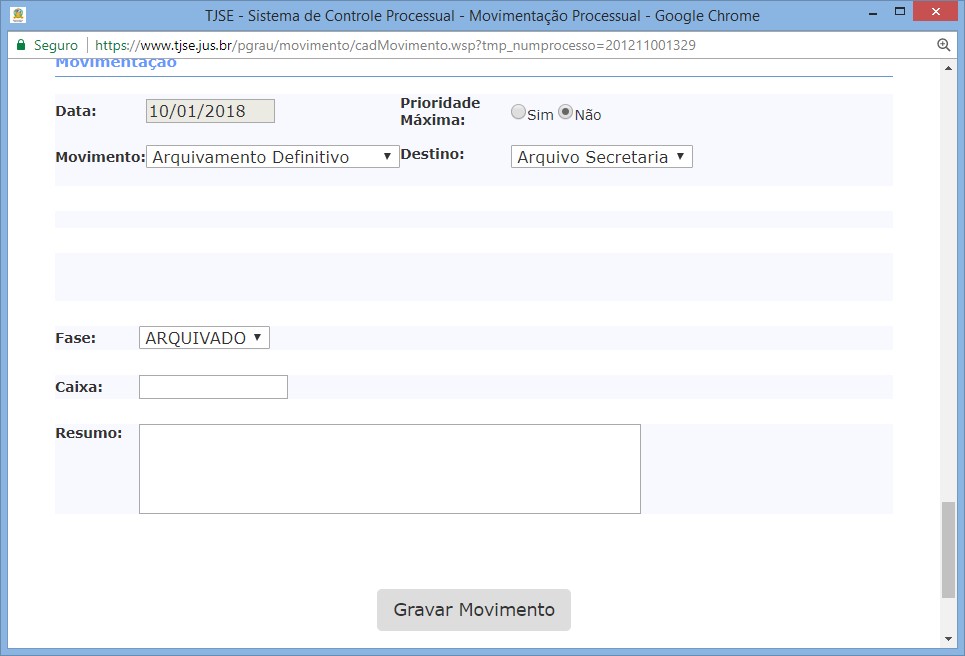This screenshot has width=965, height=656.
Task: Click the scrollbar up arrow
Action: 948,67
